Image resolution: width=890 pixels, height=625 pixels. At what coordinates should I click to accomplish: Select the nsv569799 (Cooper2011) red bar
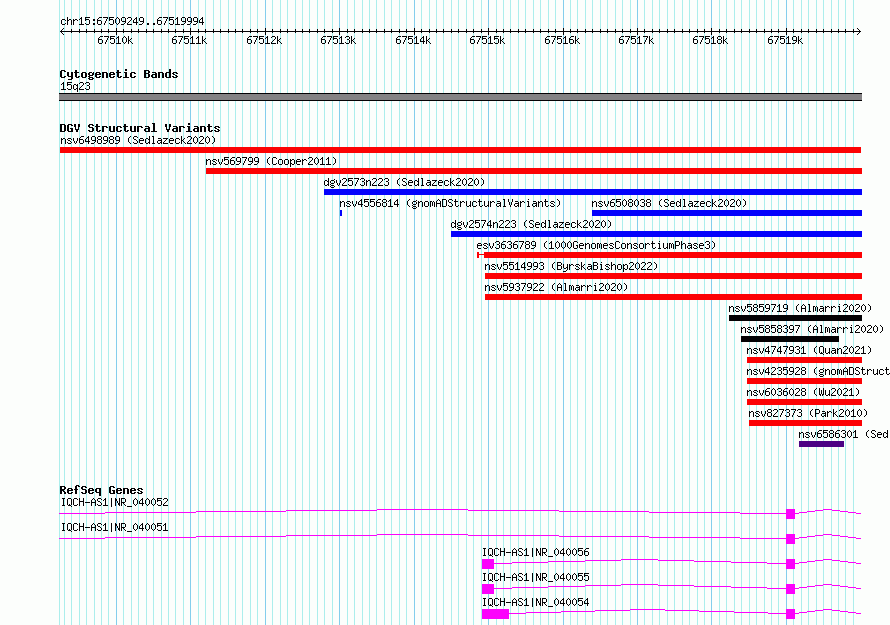click(534, 171)
